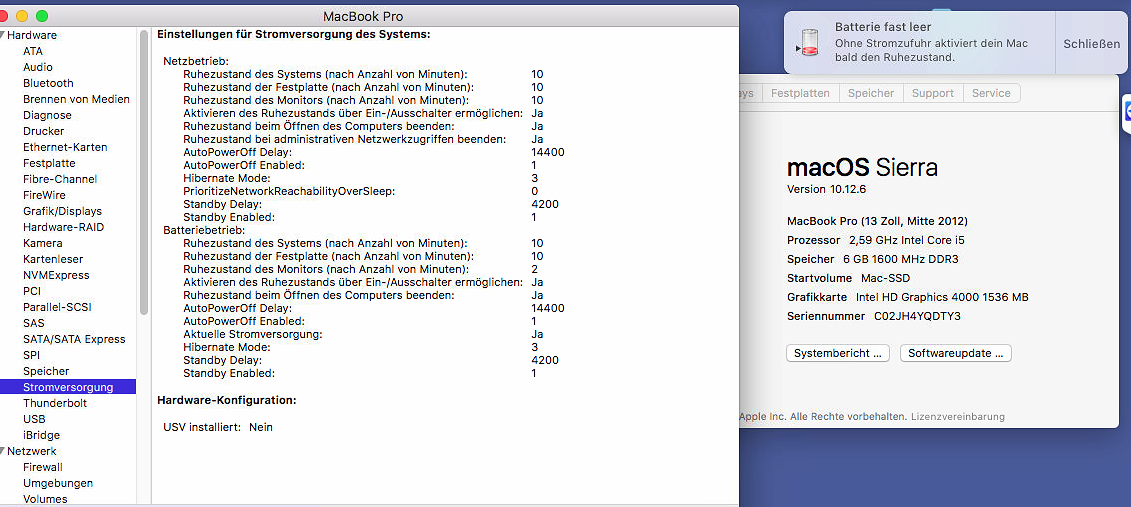This screenshot has height=507, width=1131.
Task: Click the low battery notification icon
Action: coord(809,43)
